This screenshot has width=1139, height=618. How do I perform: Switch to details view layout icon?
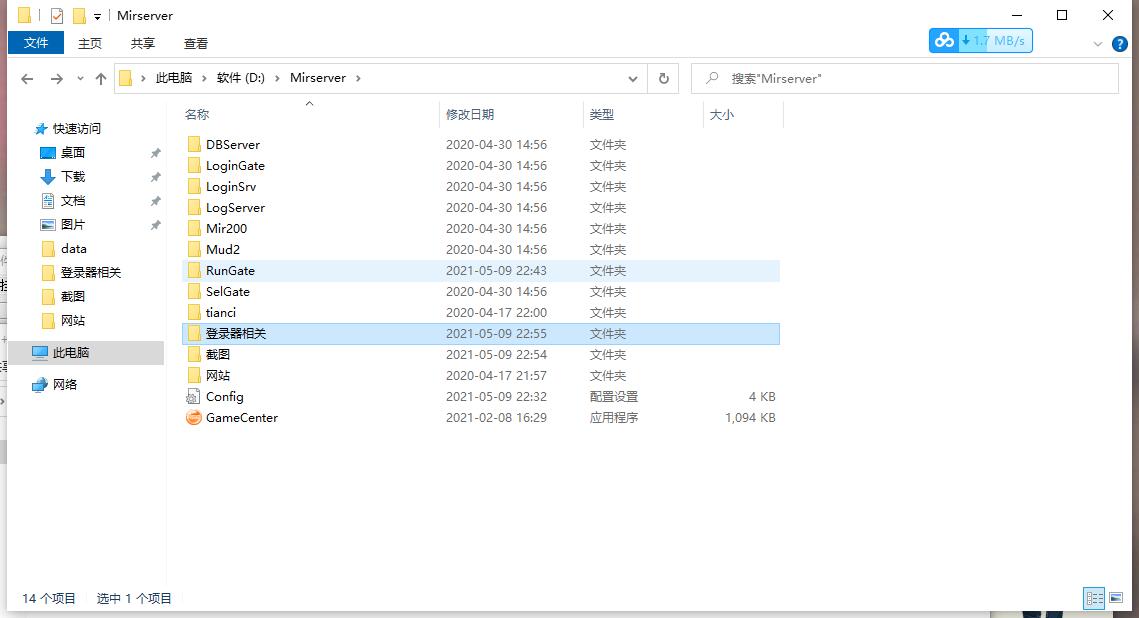click(x=1094, y=598)
